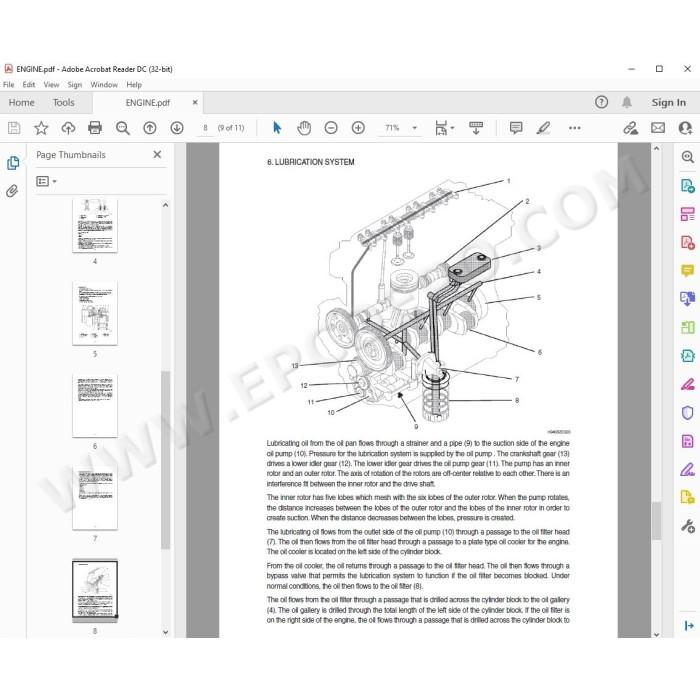Open the notifications bell
The image size is (700, 700).
pyautogui.click(x=627, y=102)
